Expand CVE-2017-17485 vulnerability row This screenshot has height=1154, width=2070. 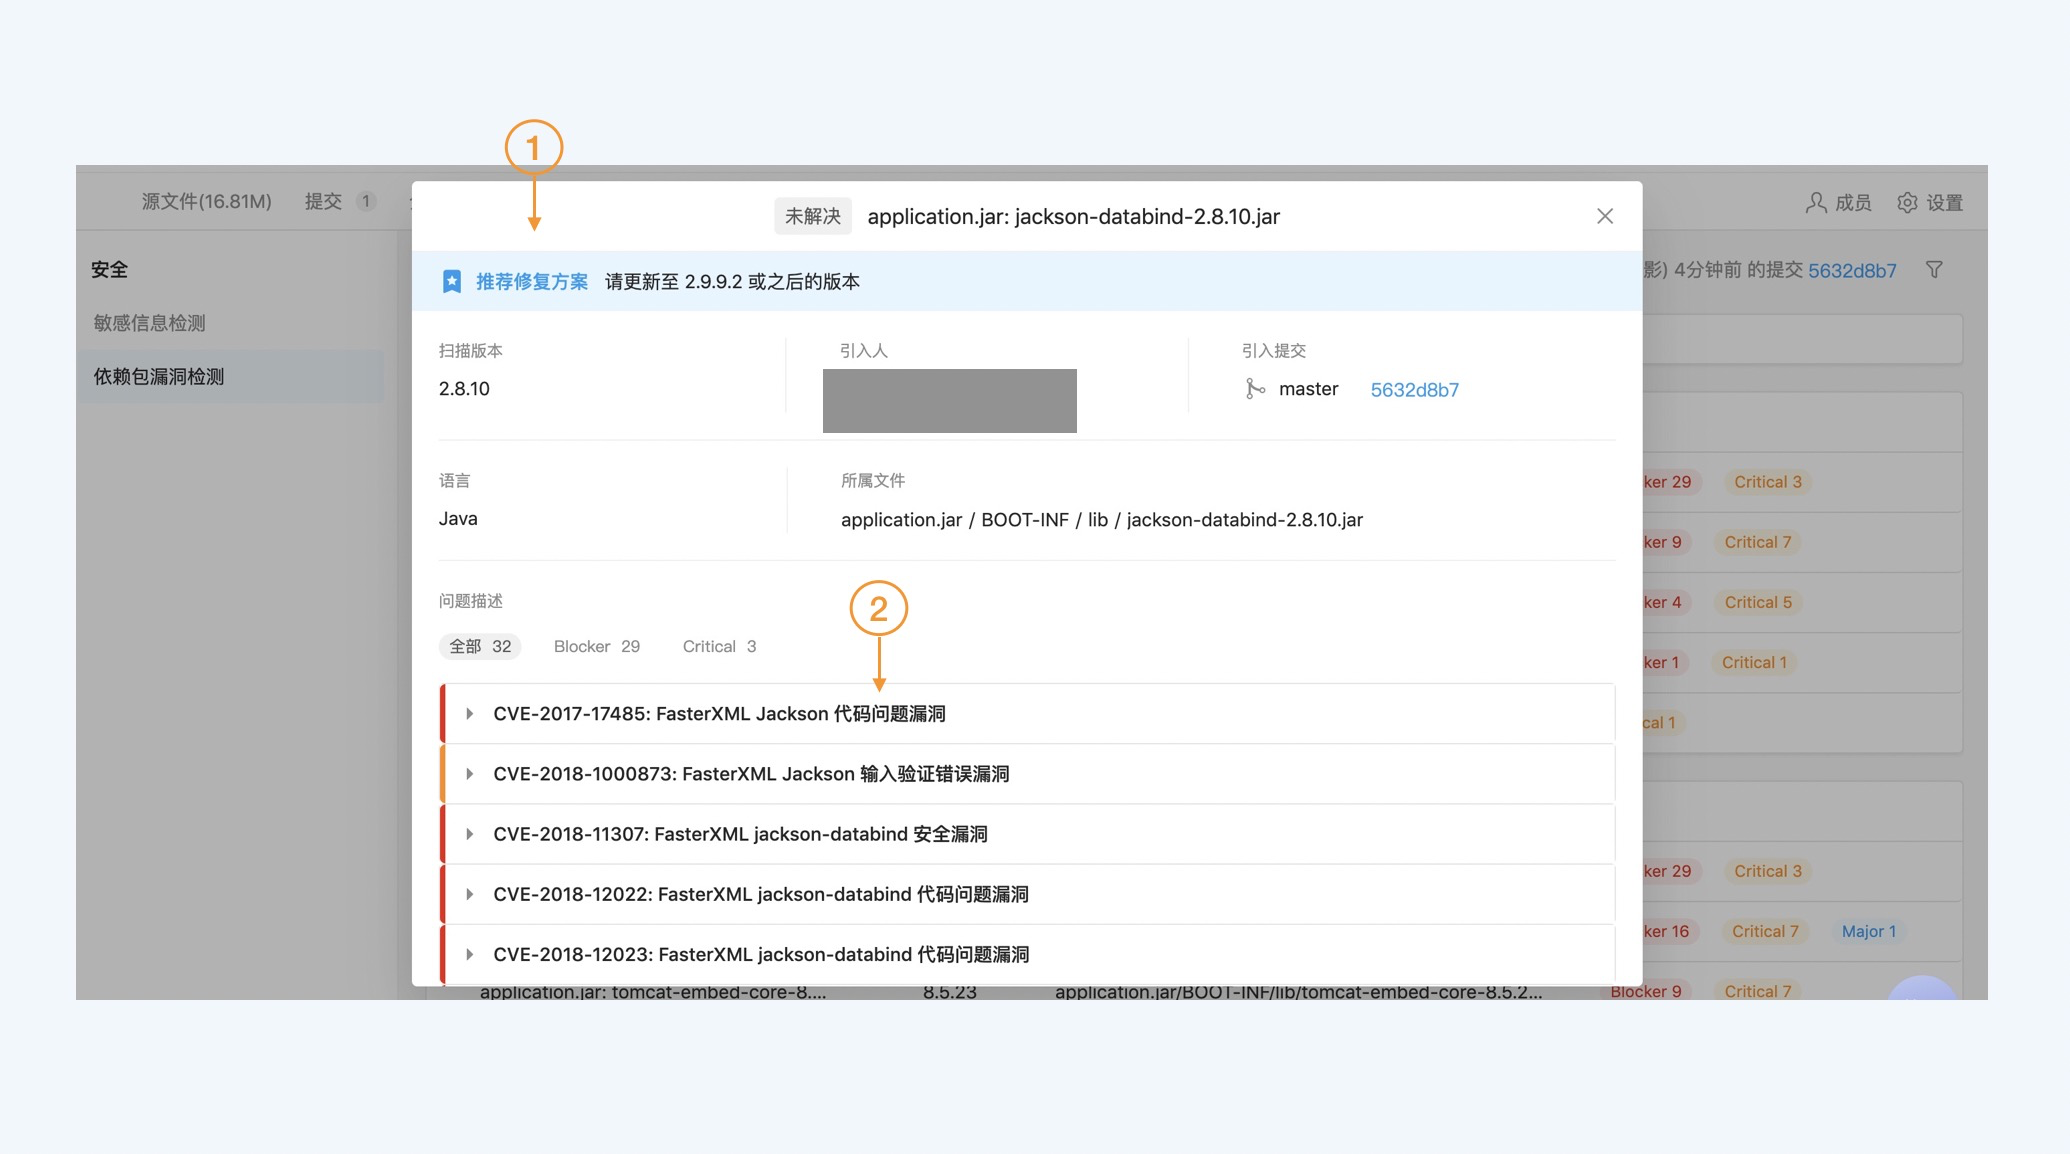pos(470,714)
